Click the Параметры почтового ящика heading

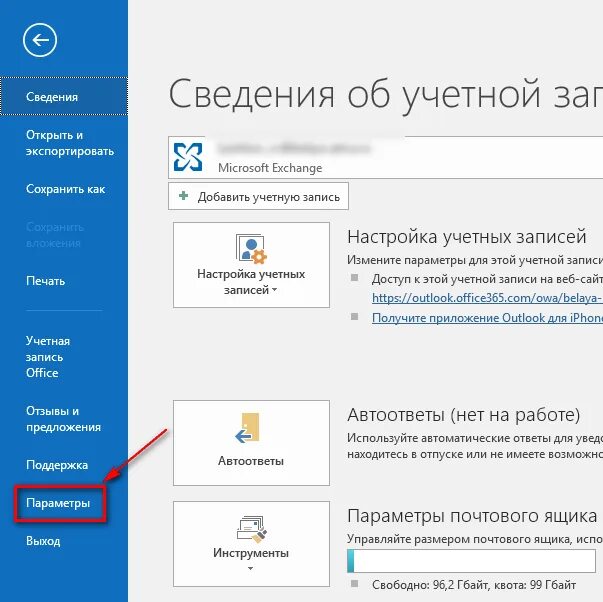(x=472, y=515)
